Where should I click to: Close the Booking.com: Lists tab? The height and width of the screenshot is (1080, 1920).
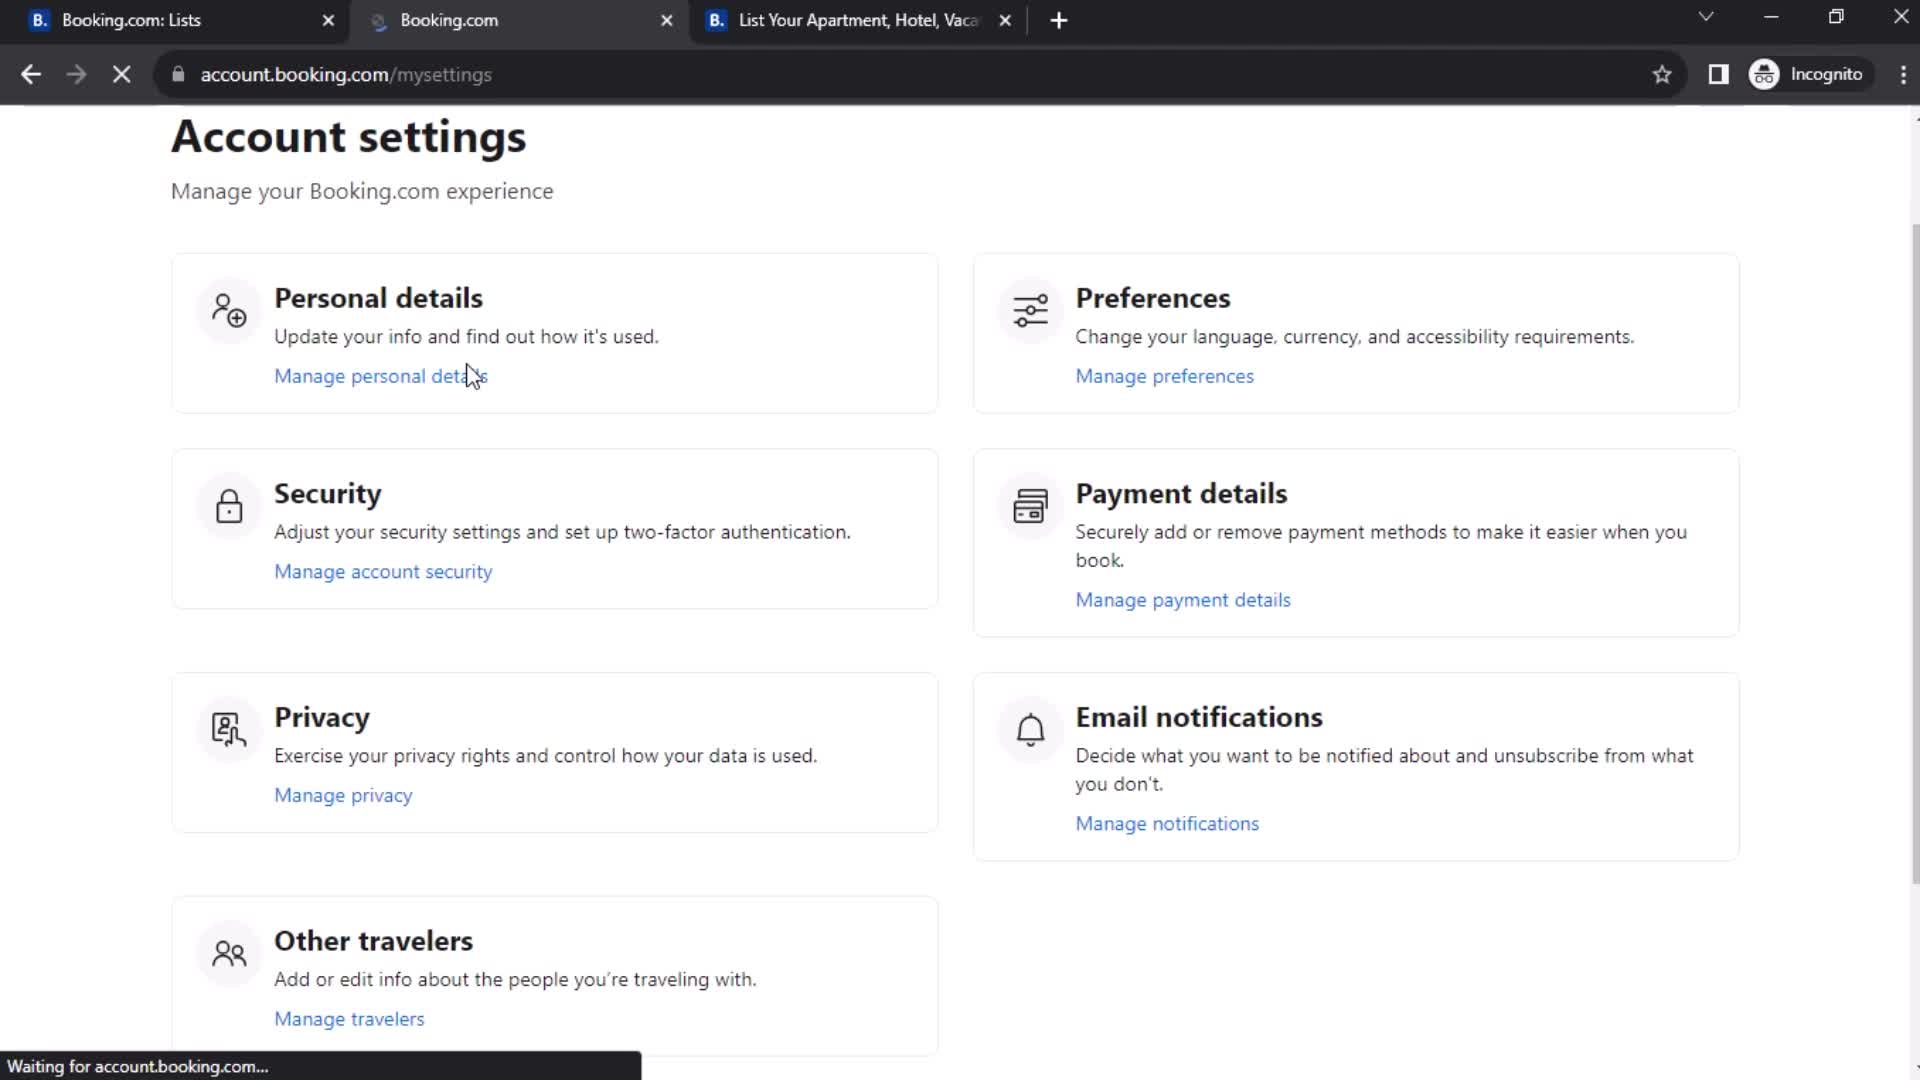click(x=328, y=20)
